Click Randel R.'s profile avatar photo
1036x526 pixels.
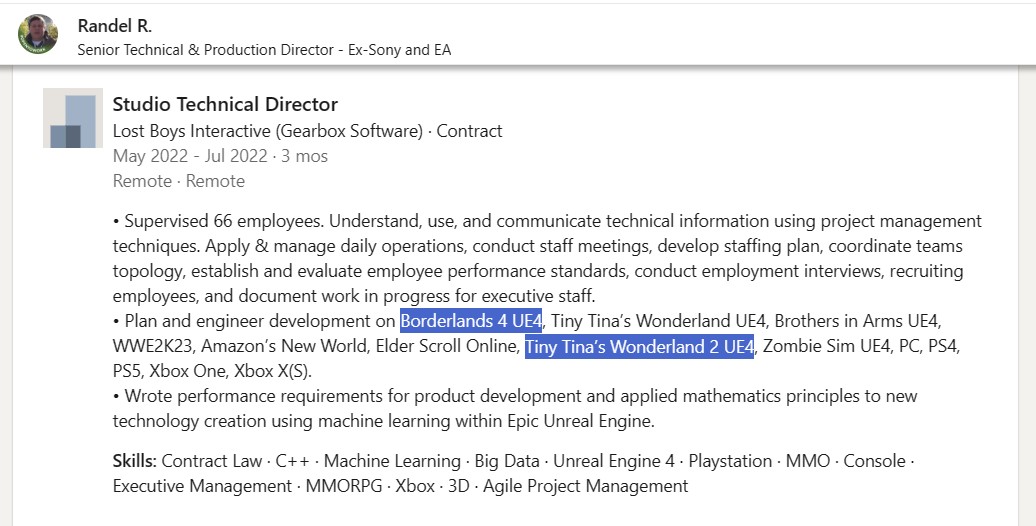(38, 34)
